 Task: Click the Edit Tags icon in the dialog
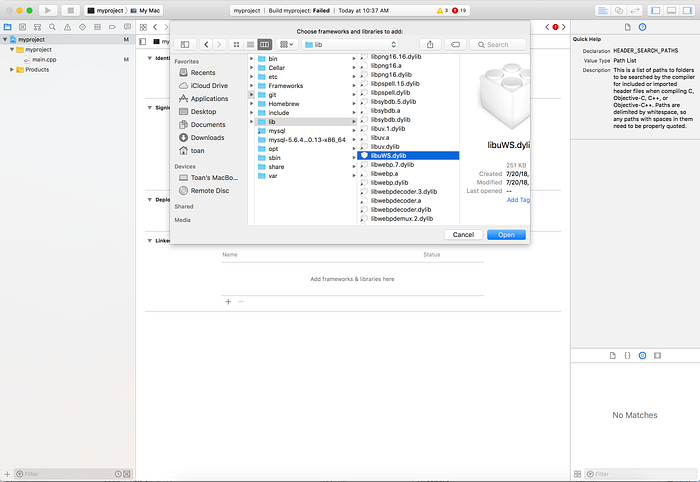[x=455, y=45]
